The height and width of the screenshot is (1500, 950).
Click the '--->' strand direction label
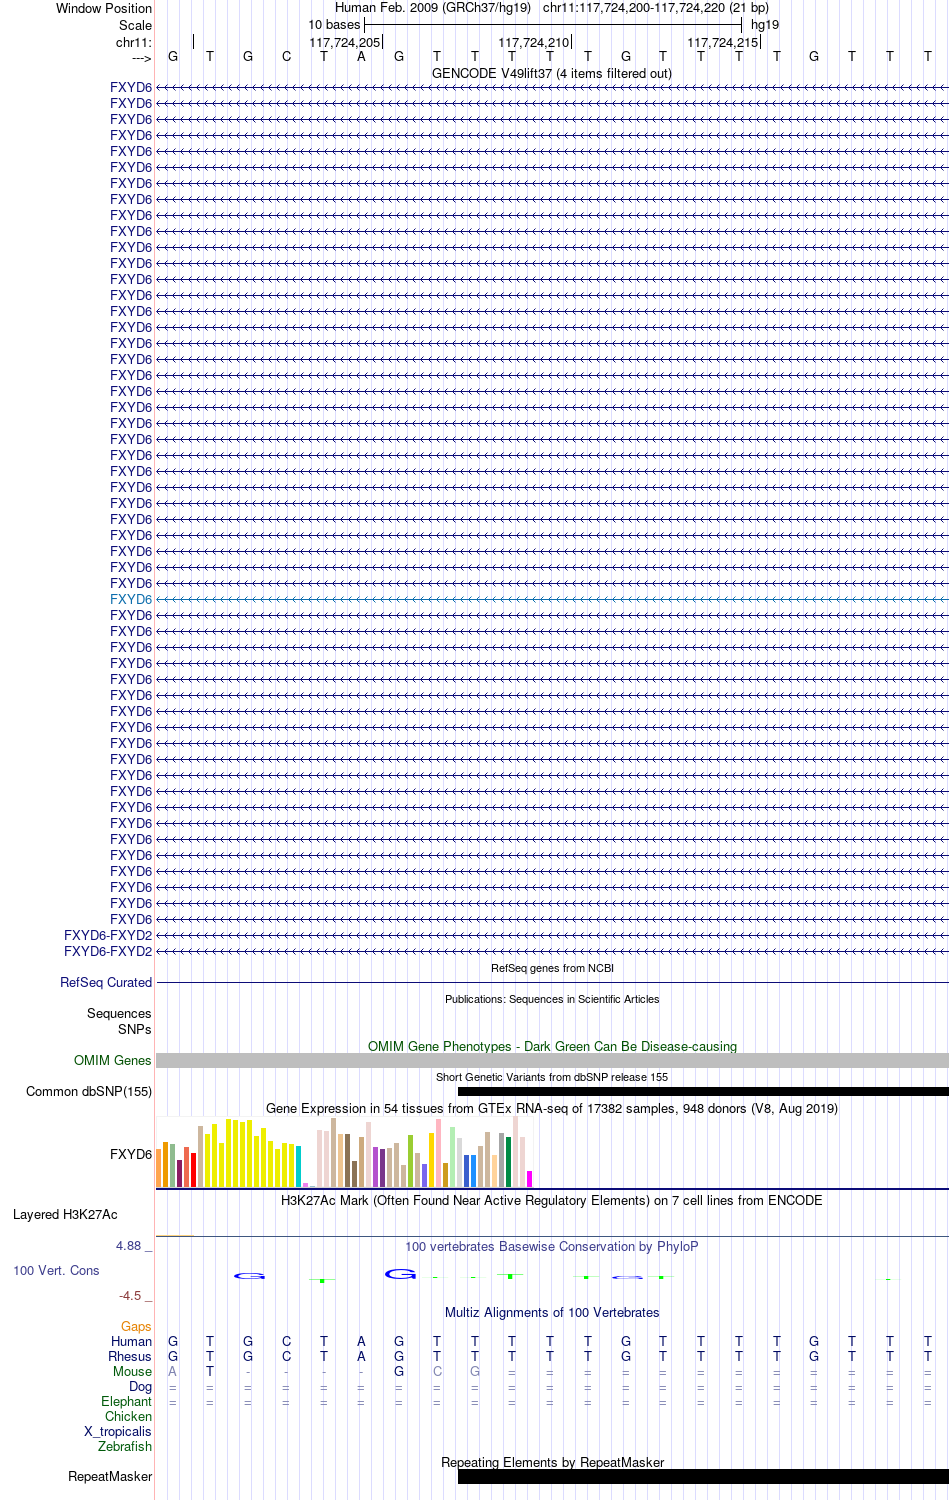click(141, 58)
